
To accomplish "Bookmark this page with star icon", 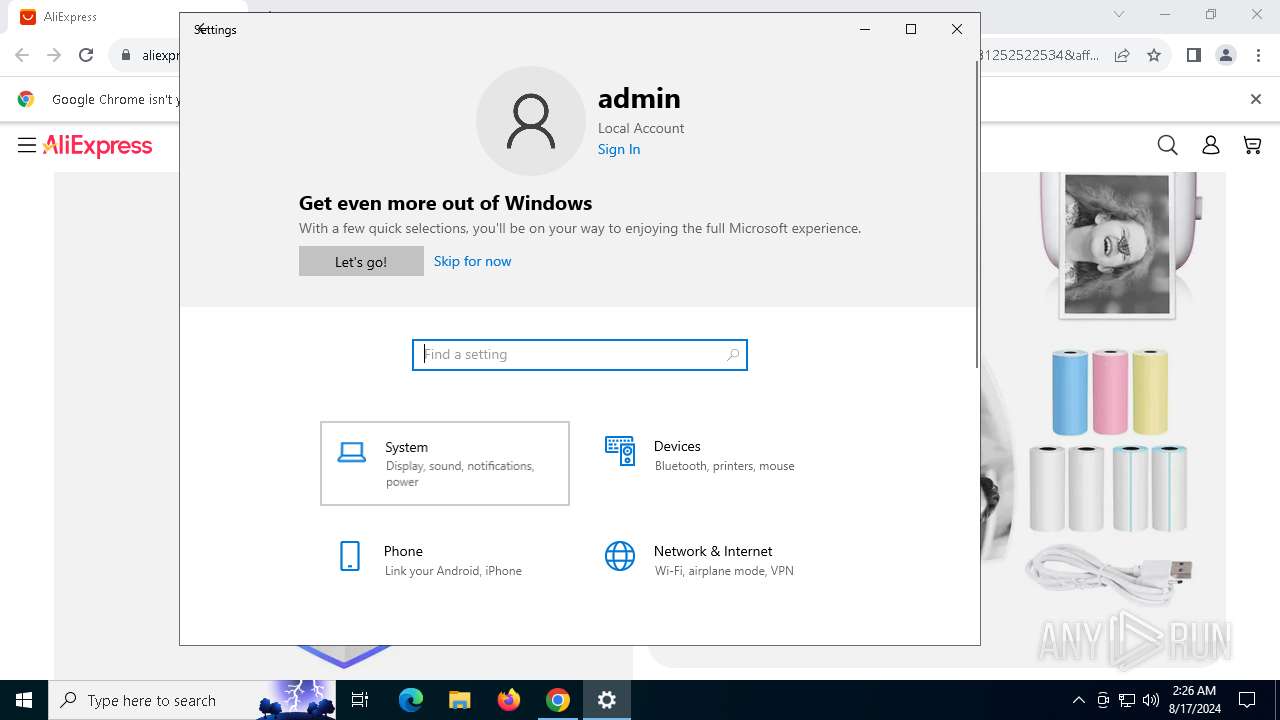I will (x=1154, y=55).
